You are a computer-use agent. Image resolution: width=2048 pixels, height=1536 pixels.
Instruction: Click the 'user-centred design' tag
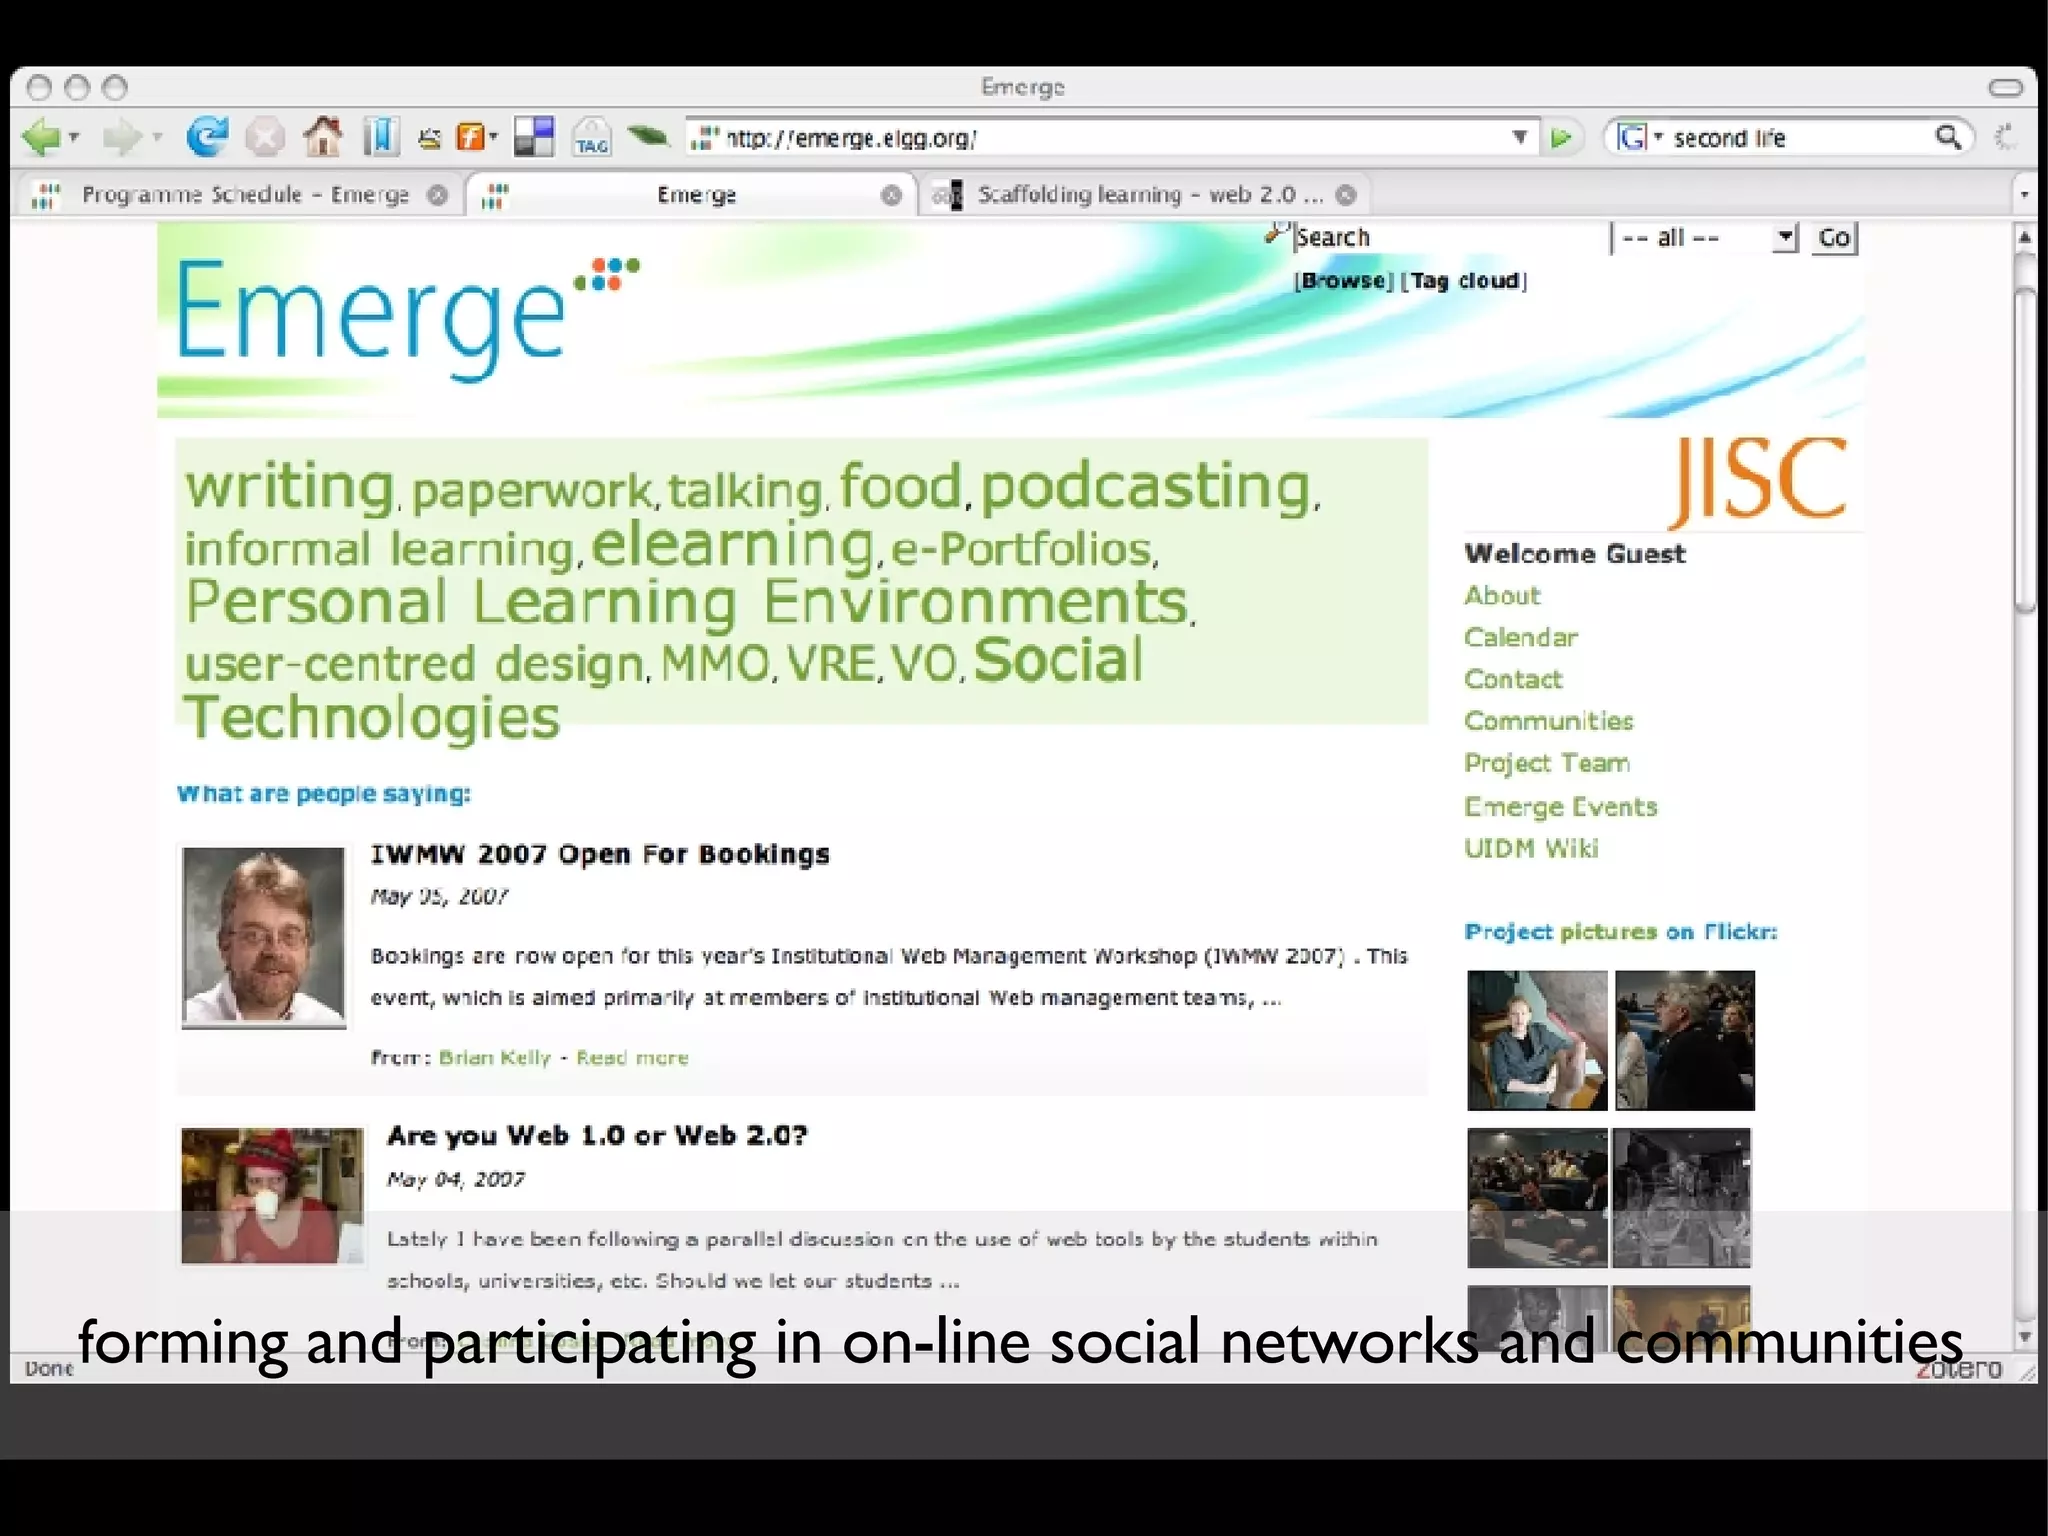click(414, 664)
